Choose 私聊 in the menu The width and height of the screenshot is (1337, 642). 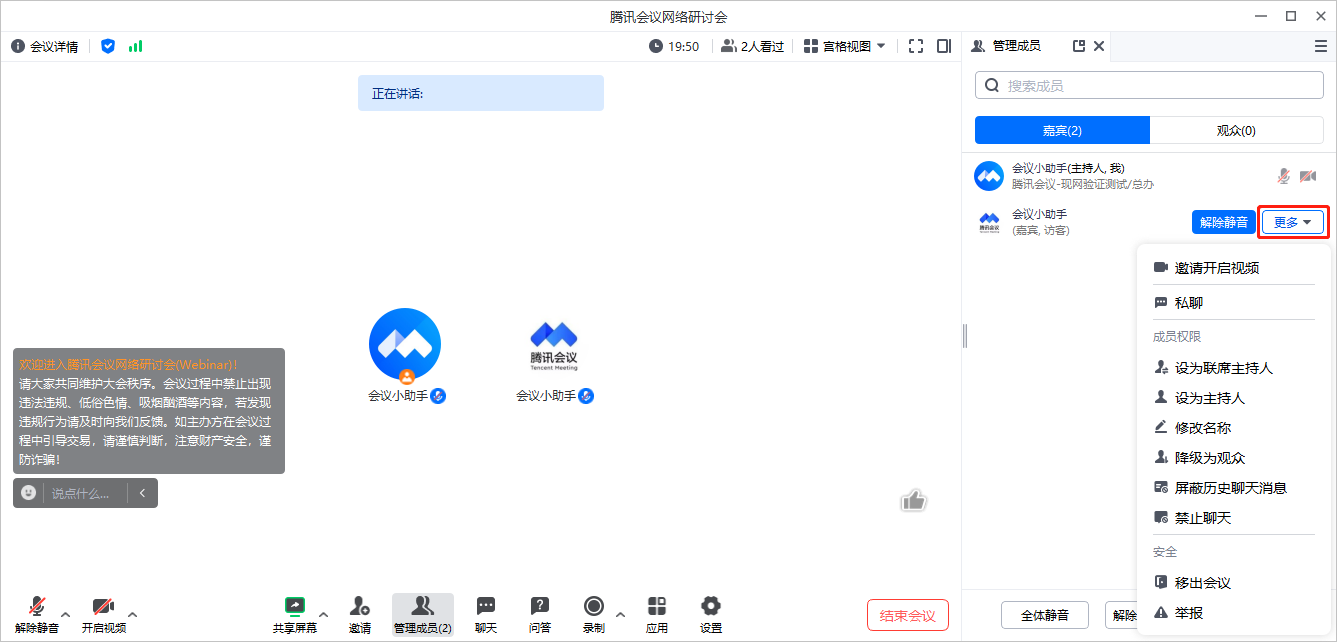point(1236,302)
